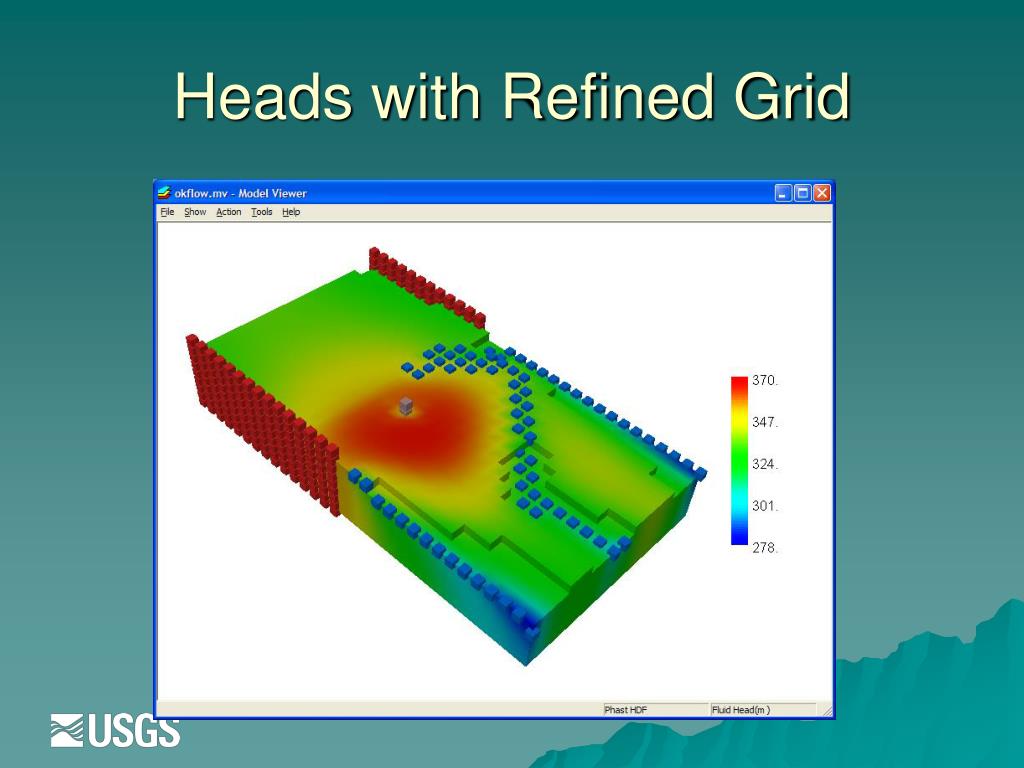Open the Show menu

coord(195,212)
